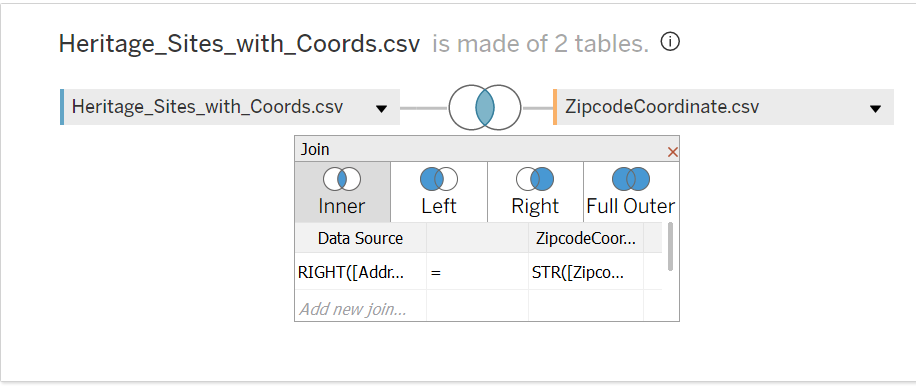The image size is (916, 388).
Task: Choose the Inner join type label
Action: [x=342, y=206]
